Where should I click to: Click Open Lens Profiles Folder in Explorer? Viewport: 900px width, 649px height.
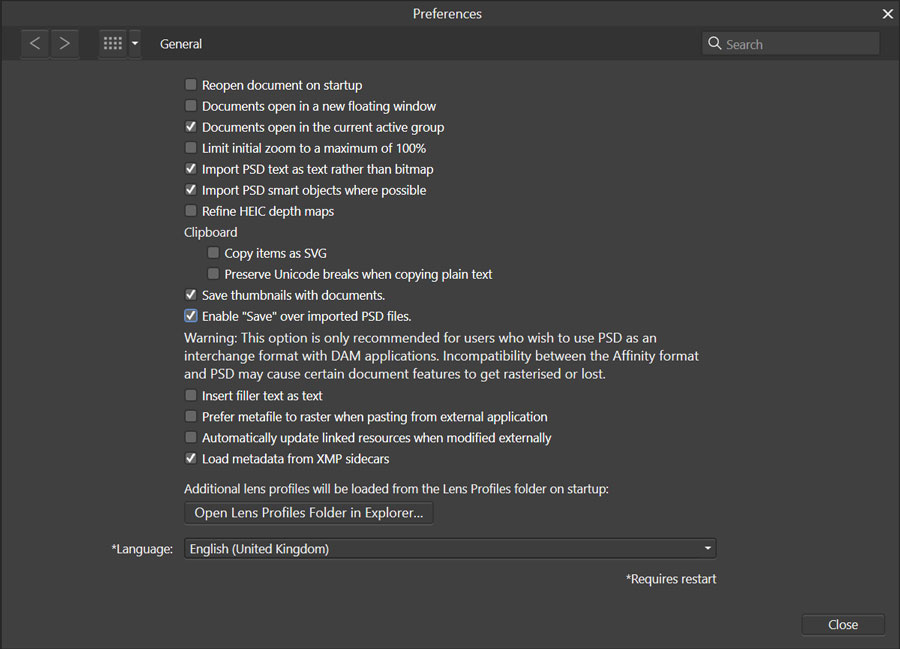tap(309, 512)
